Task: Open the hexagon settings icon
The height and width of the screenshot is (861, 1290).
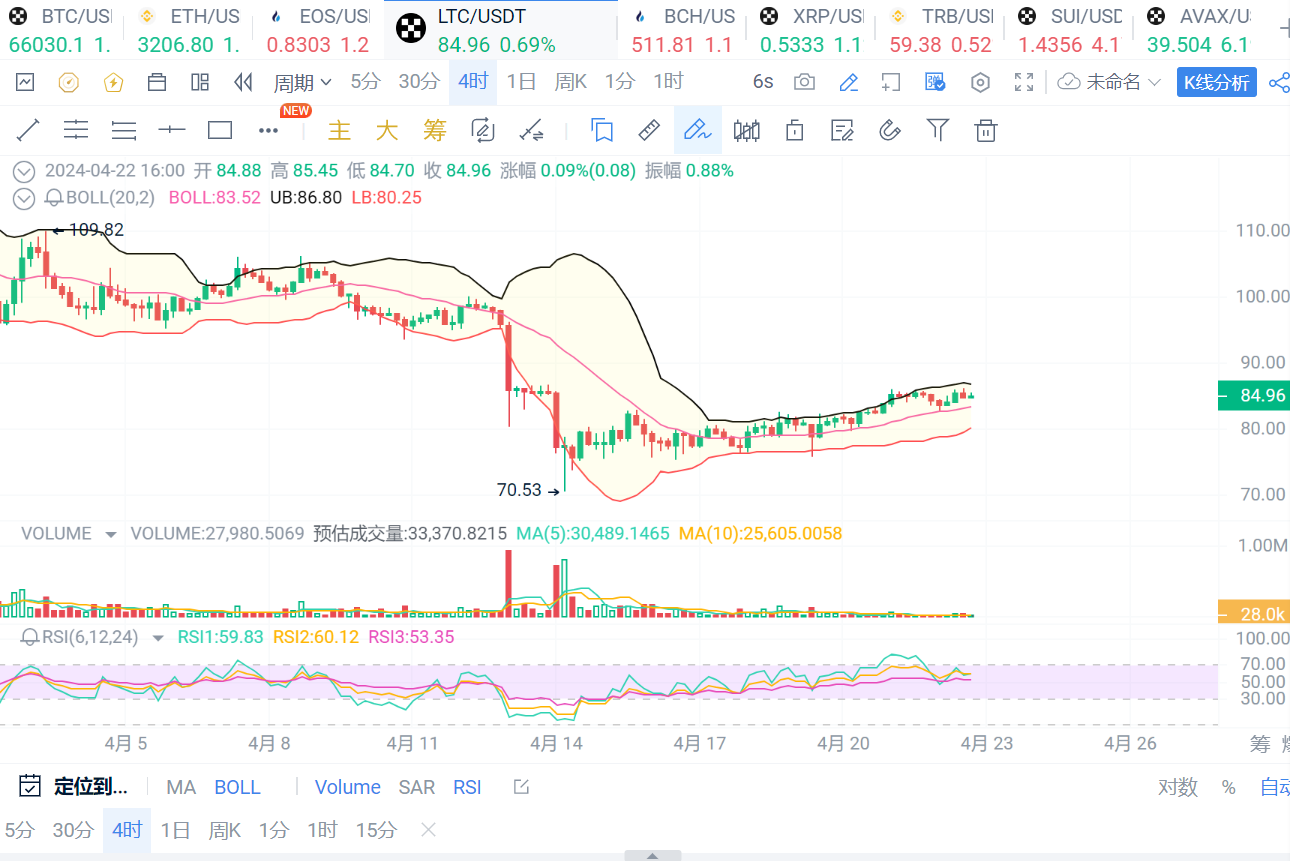Action: click(980, 82)
